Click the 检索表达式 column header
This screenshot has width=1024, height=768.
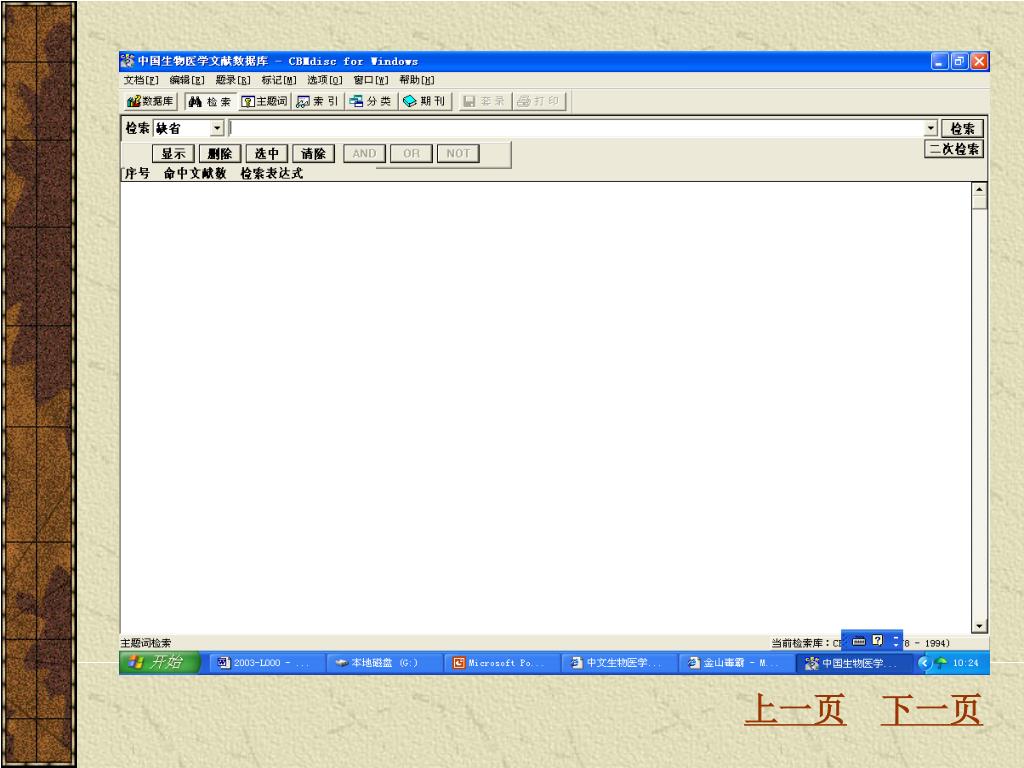click(272, 173)
